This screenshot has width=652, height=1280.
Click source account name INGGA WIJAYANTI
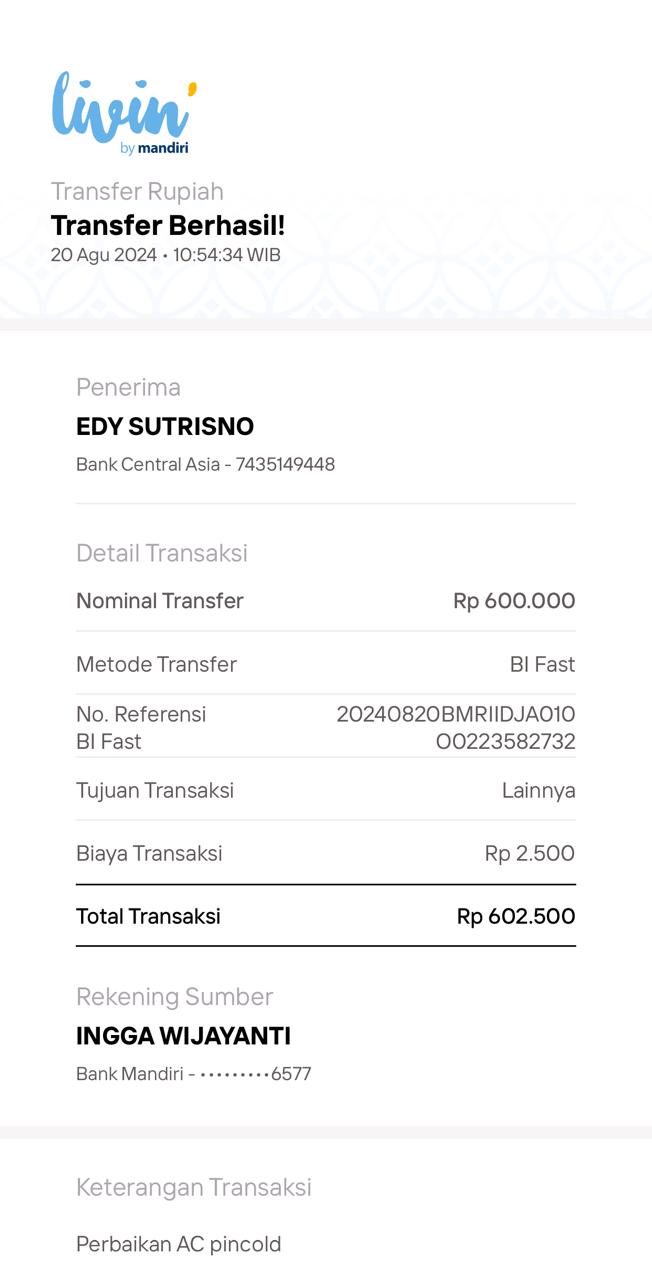pyautogui.click(x=183, y=1036)
